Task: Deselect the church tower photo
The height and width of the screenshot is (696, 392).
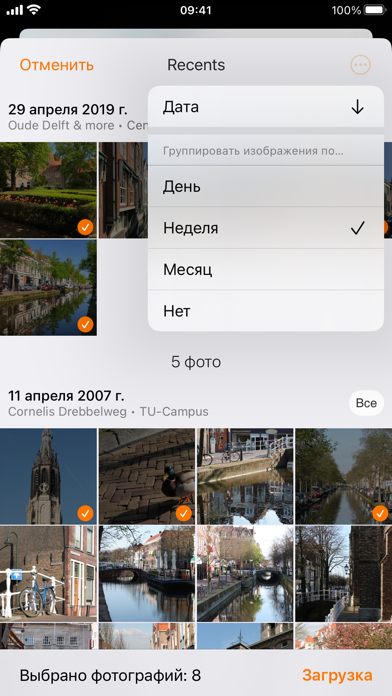Action: 48,476
